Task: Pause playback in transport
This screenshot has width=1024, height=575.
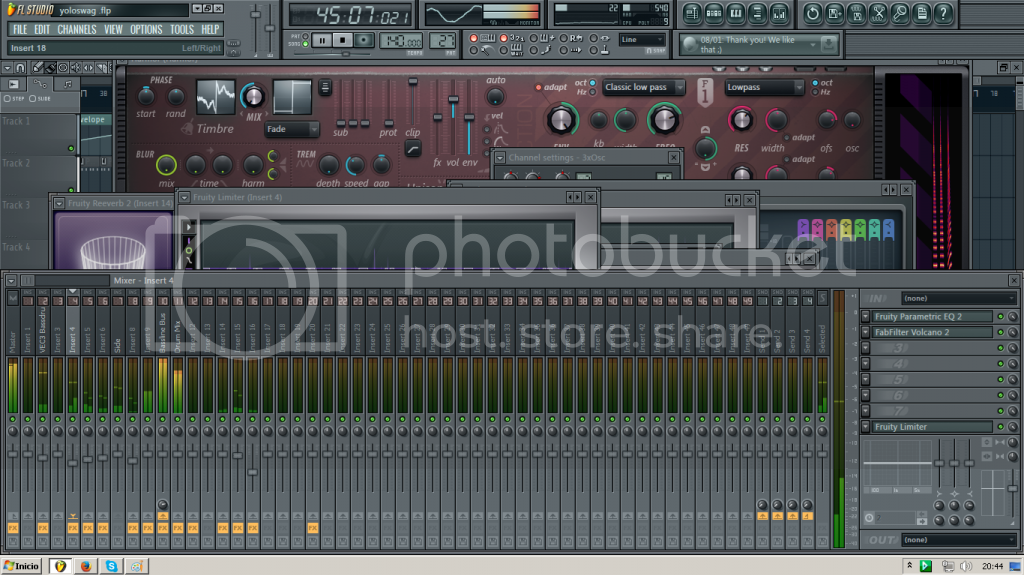Action: 322,41
